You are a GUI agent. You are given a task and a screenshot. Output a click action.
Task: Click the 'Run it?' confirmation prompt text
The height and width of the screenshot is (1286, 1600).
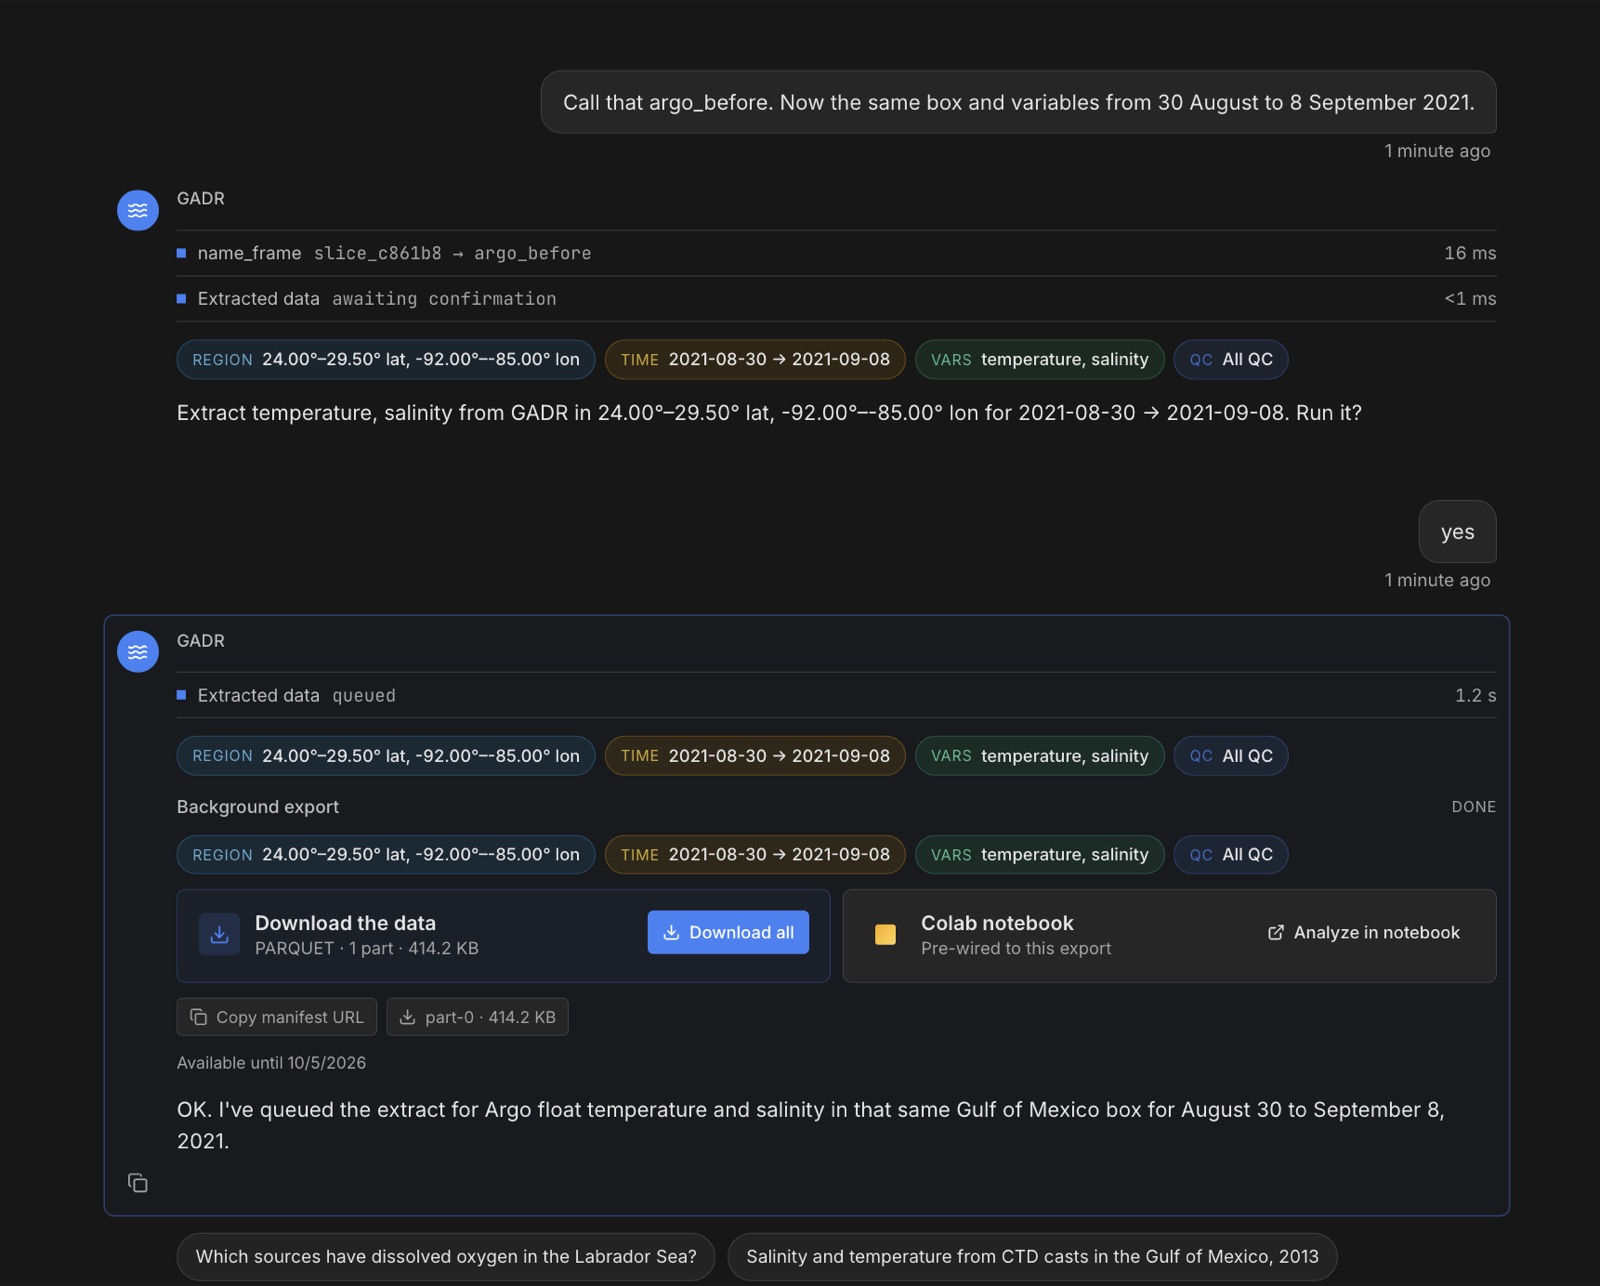[x=1329, y=413]
